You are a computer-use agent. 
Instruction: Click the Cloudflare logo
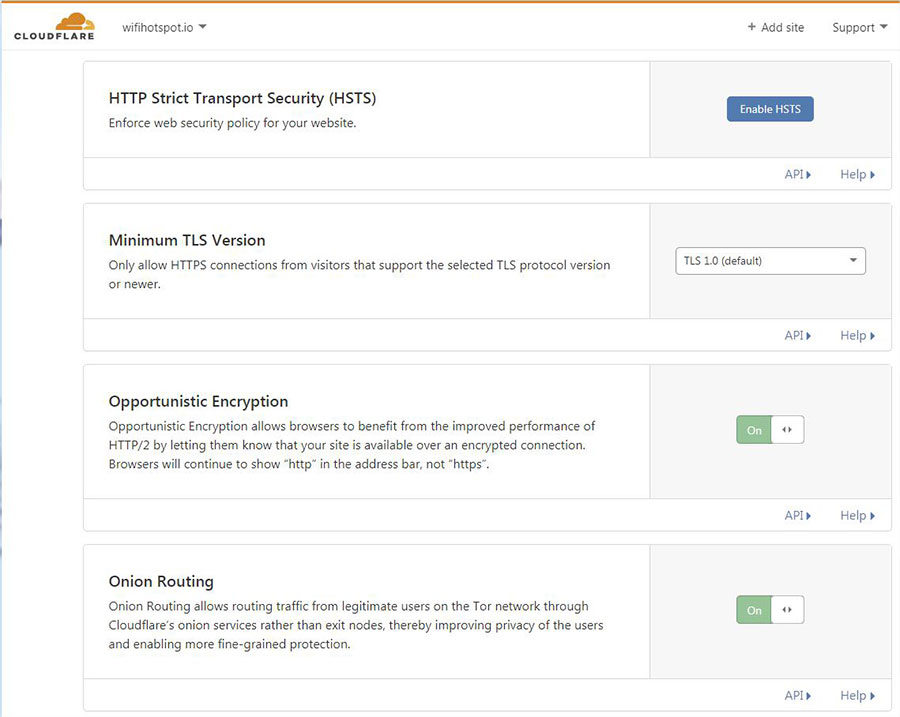coord(54,27)
